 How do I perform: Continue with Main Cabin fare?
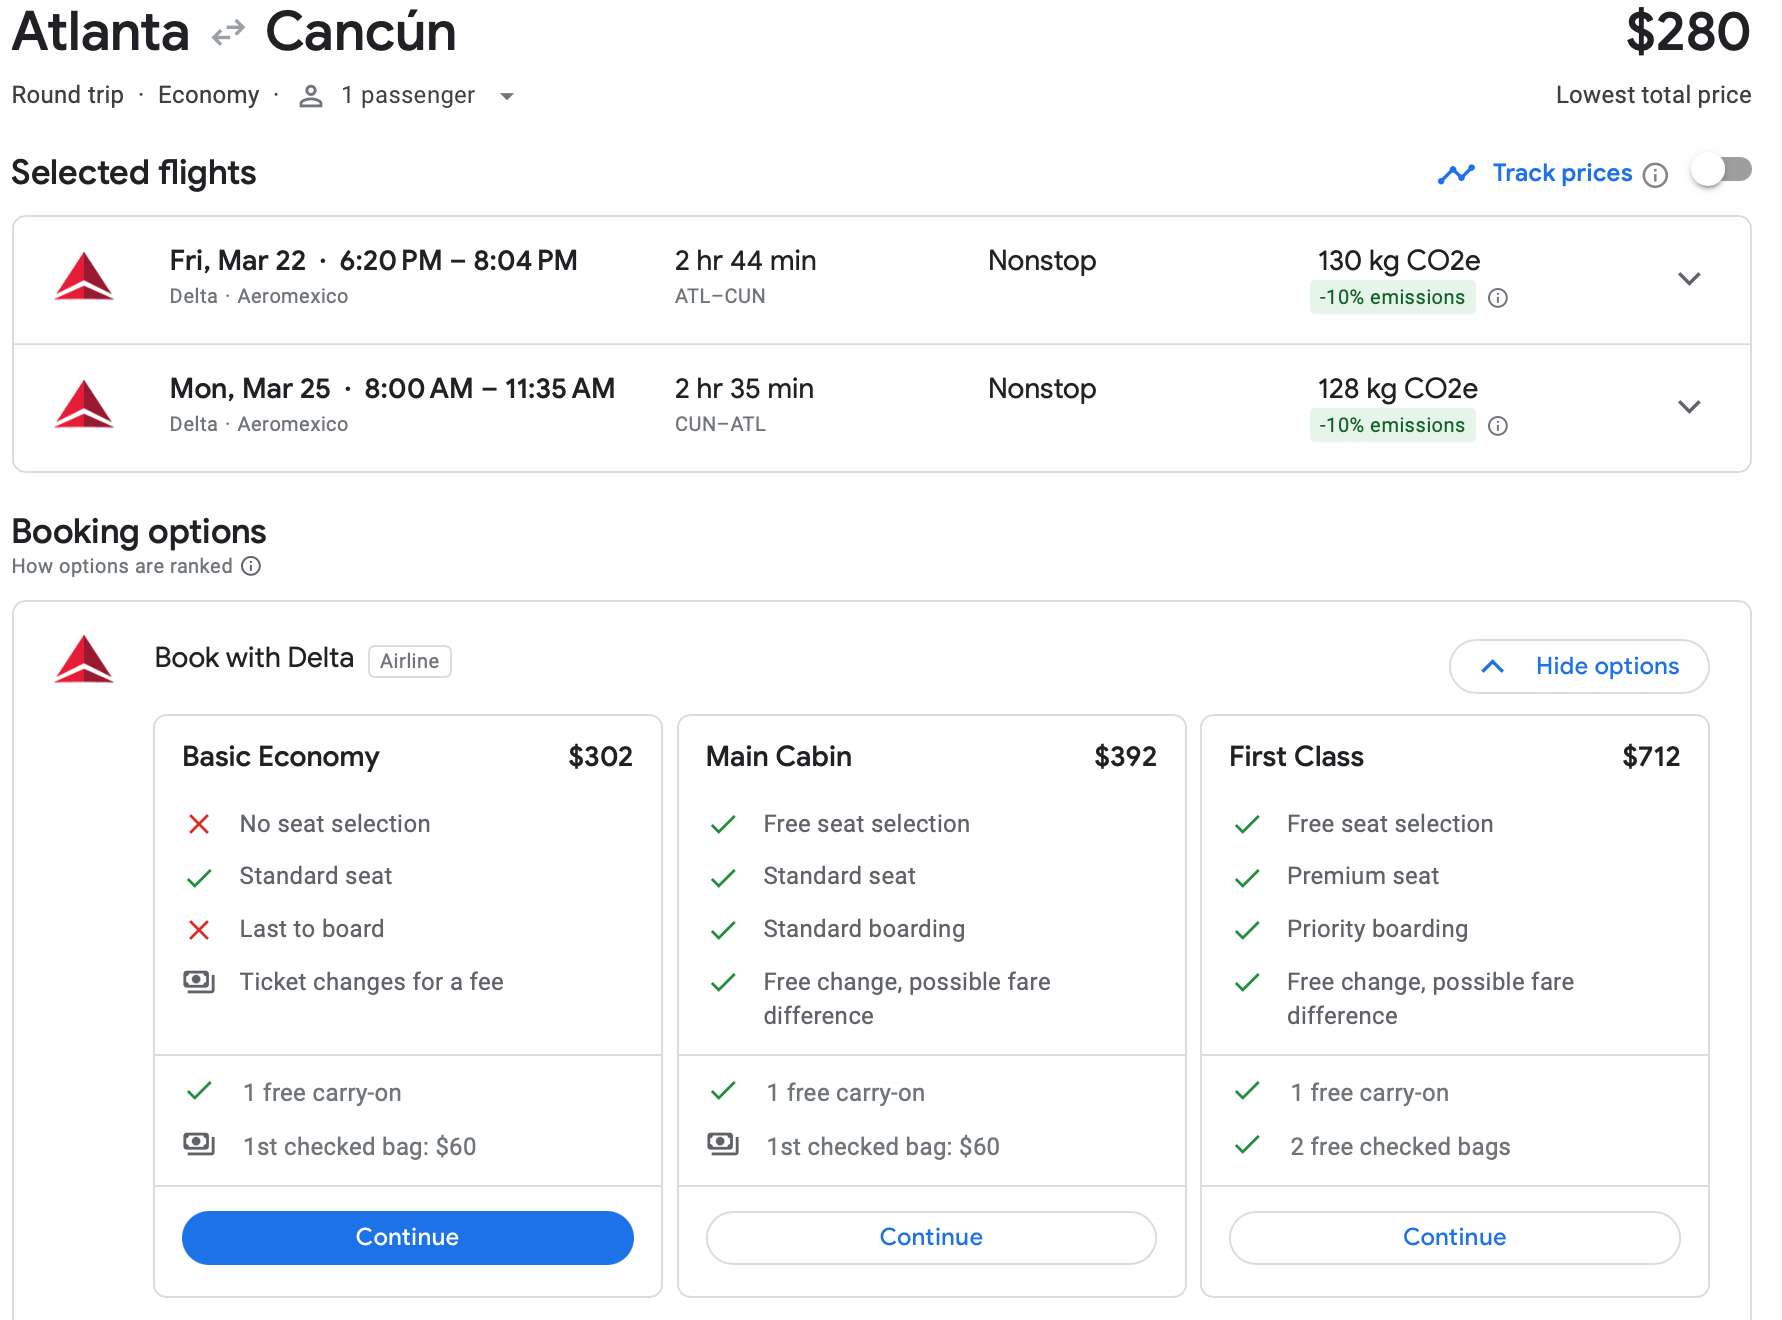930,1237
